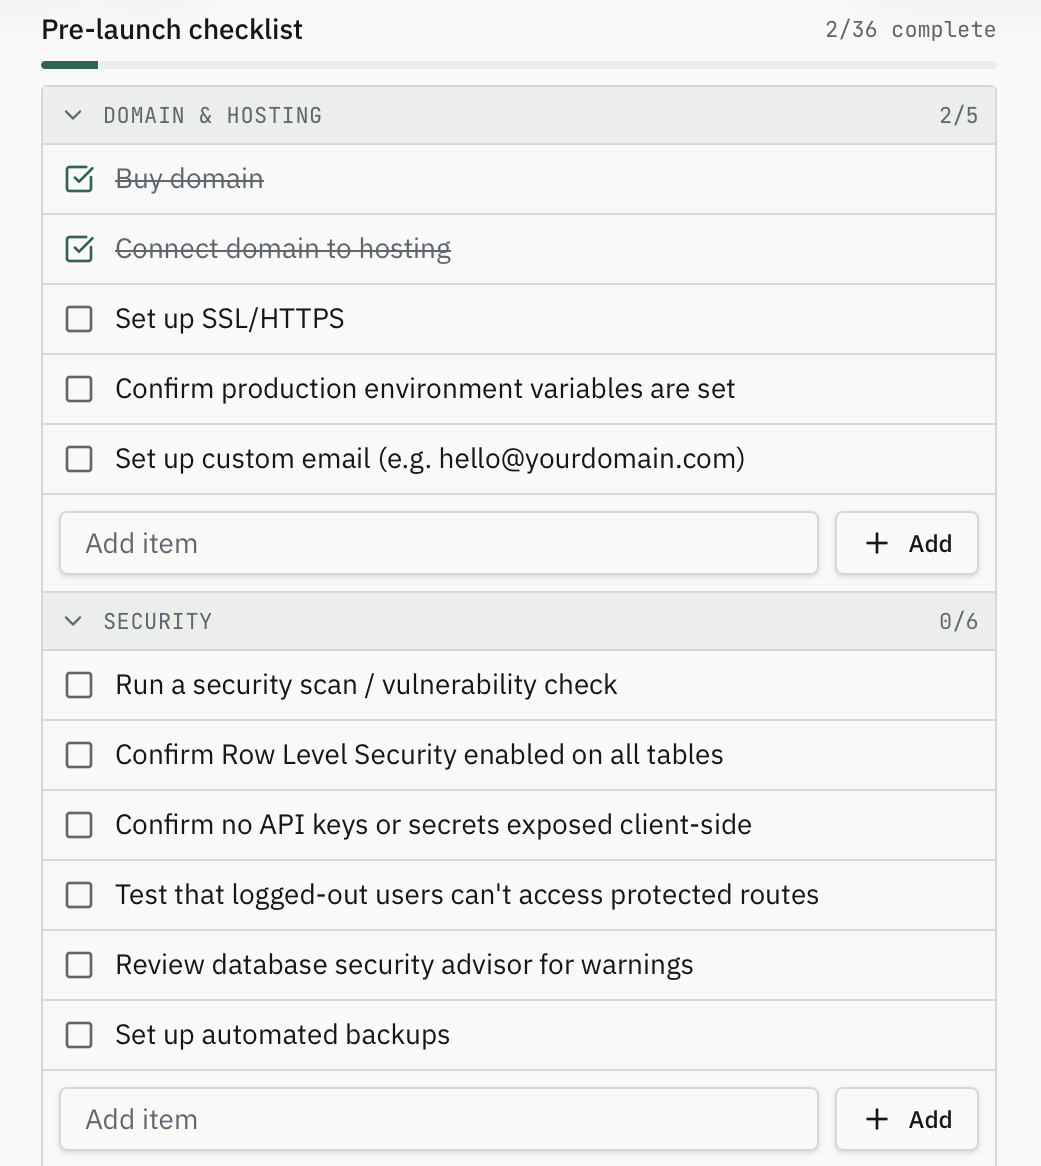Click Set up automated backups text
This screenshot has height=1166, width=1041.
coord(283,1034)
